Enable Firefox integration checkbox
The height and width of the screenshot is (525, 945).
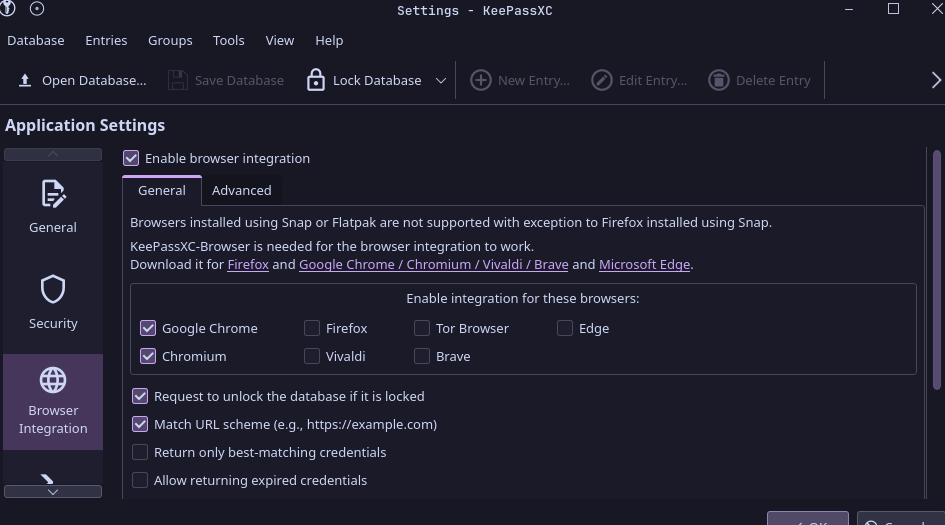(x=312, y=329)
